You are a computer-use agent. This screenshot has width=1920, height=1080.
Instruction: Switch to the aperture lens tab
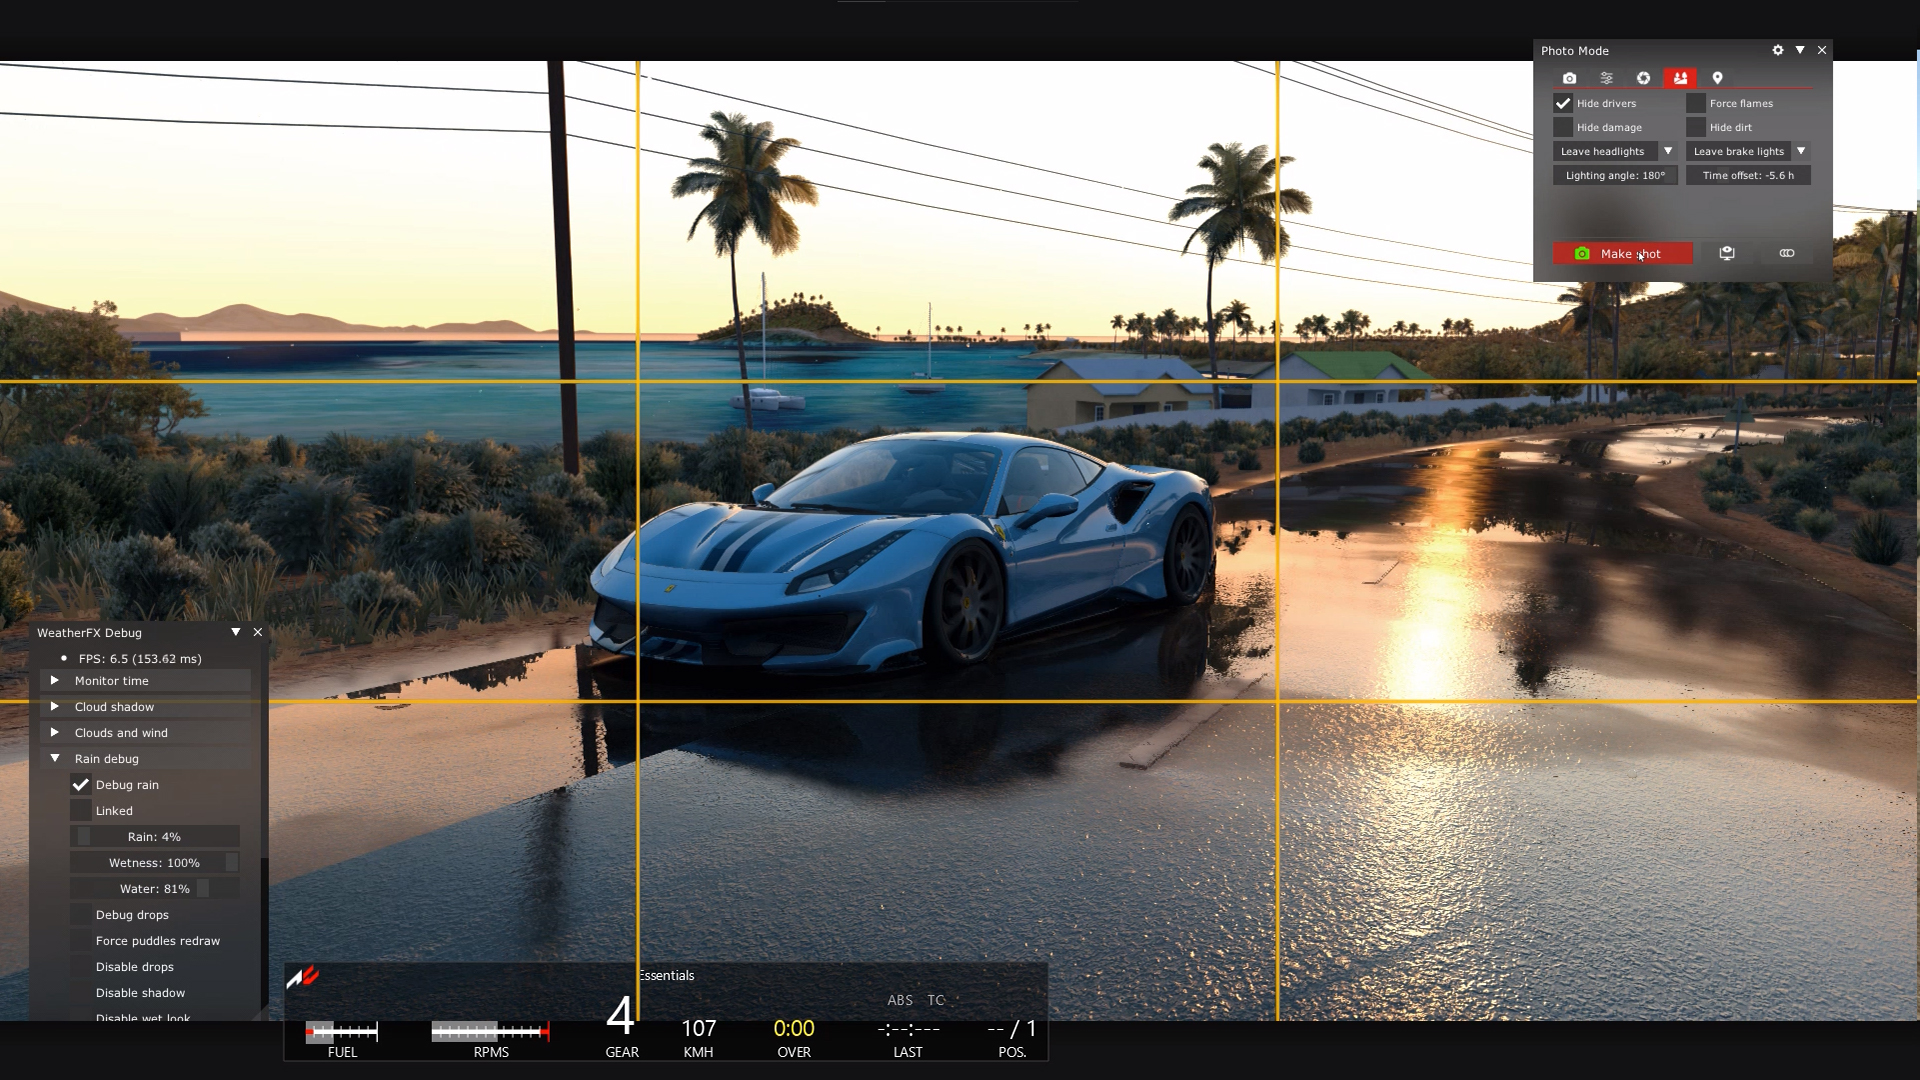[1643, 78]
